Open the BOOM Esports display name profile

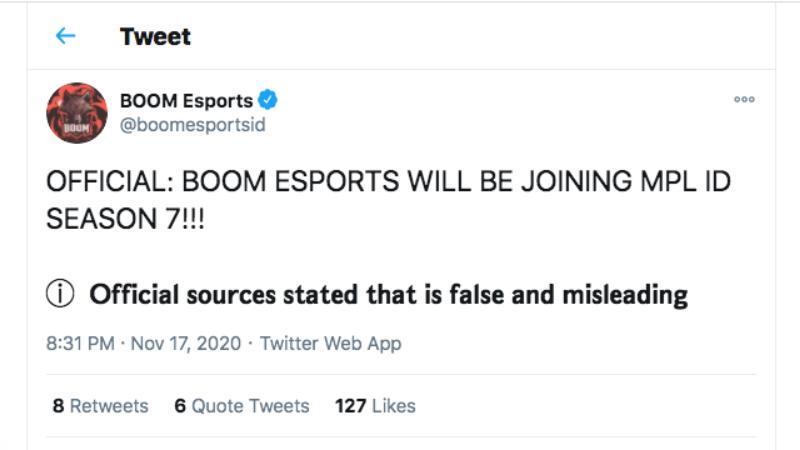186,101
